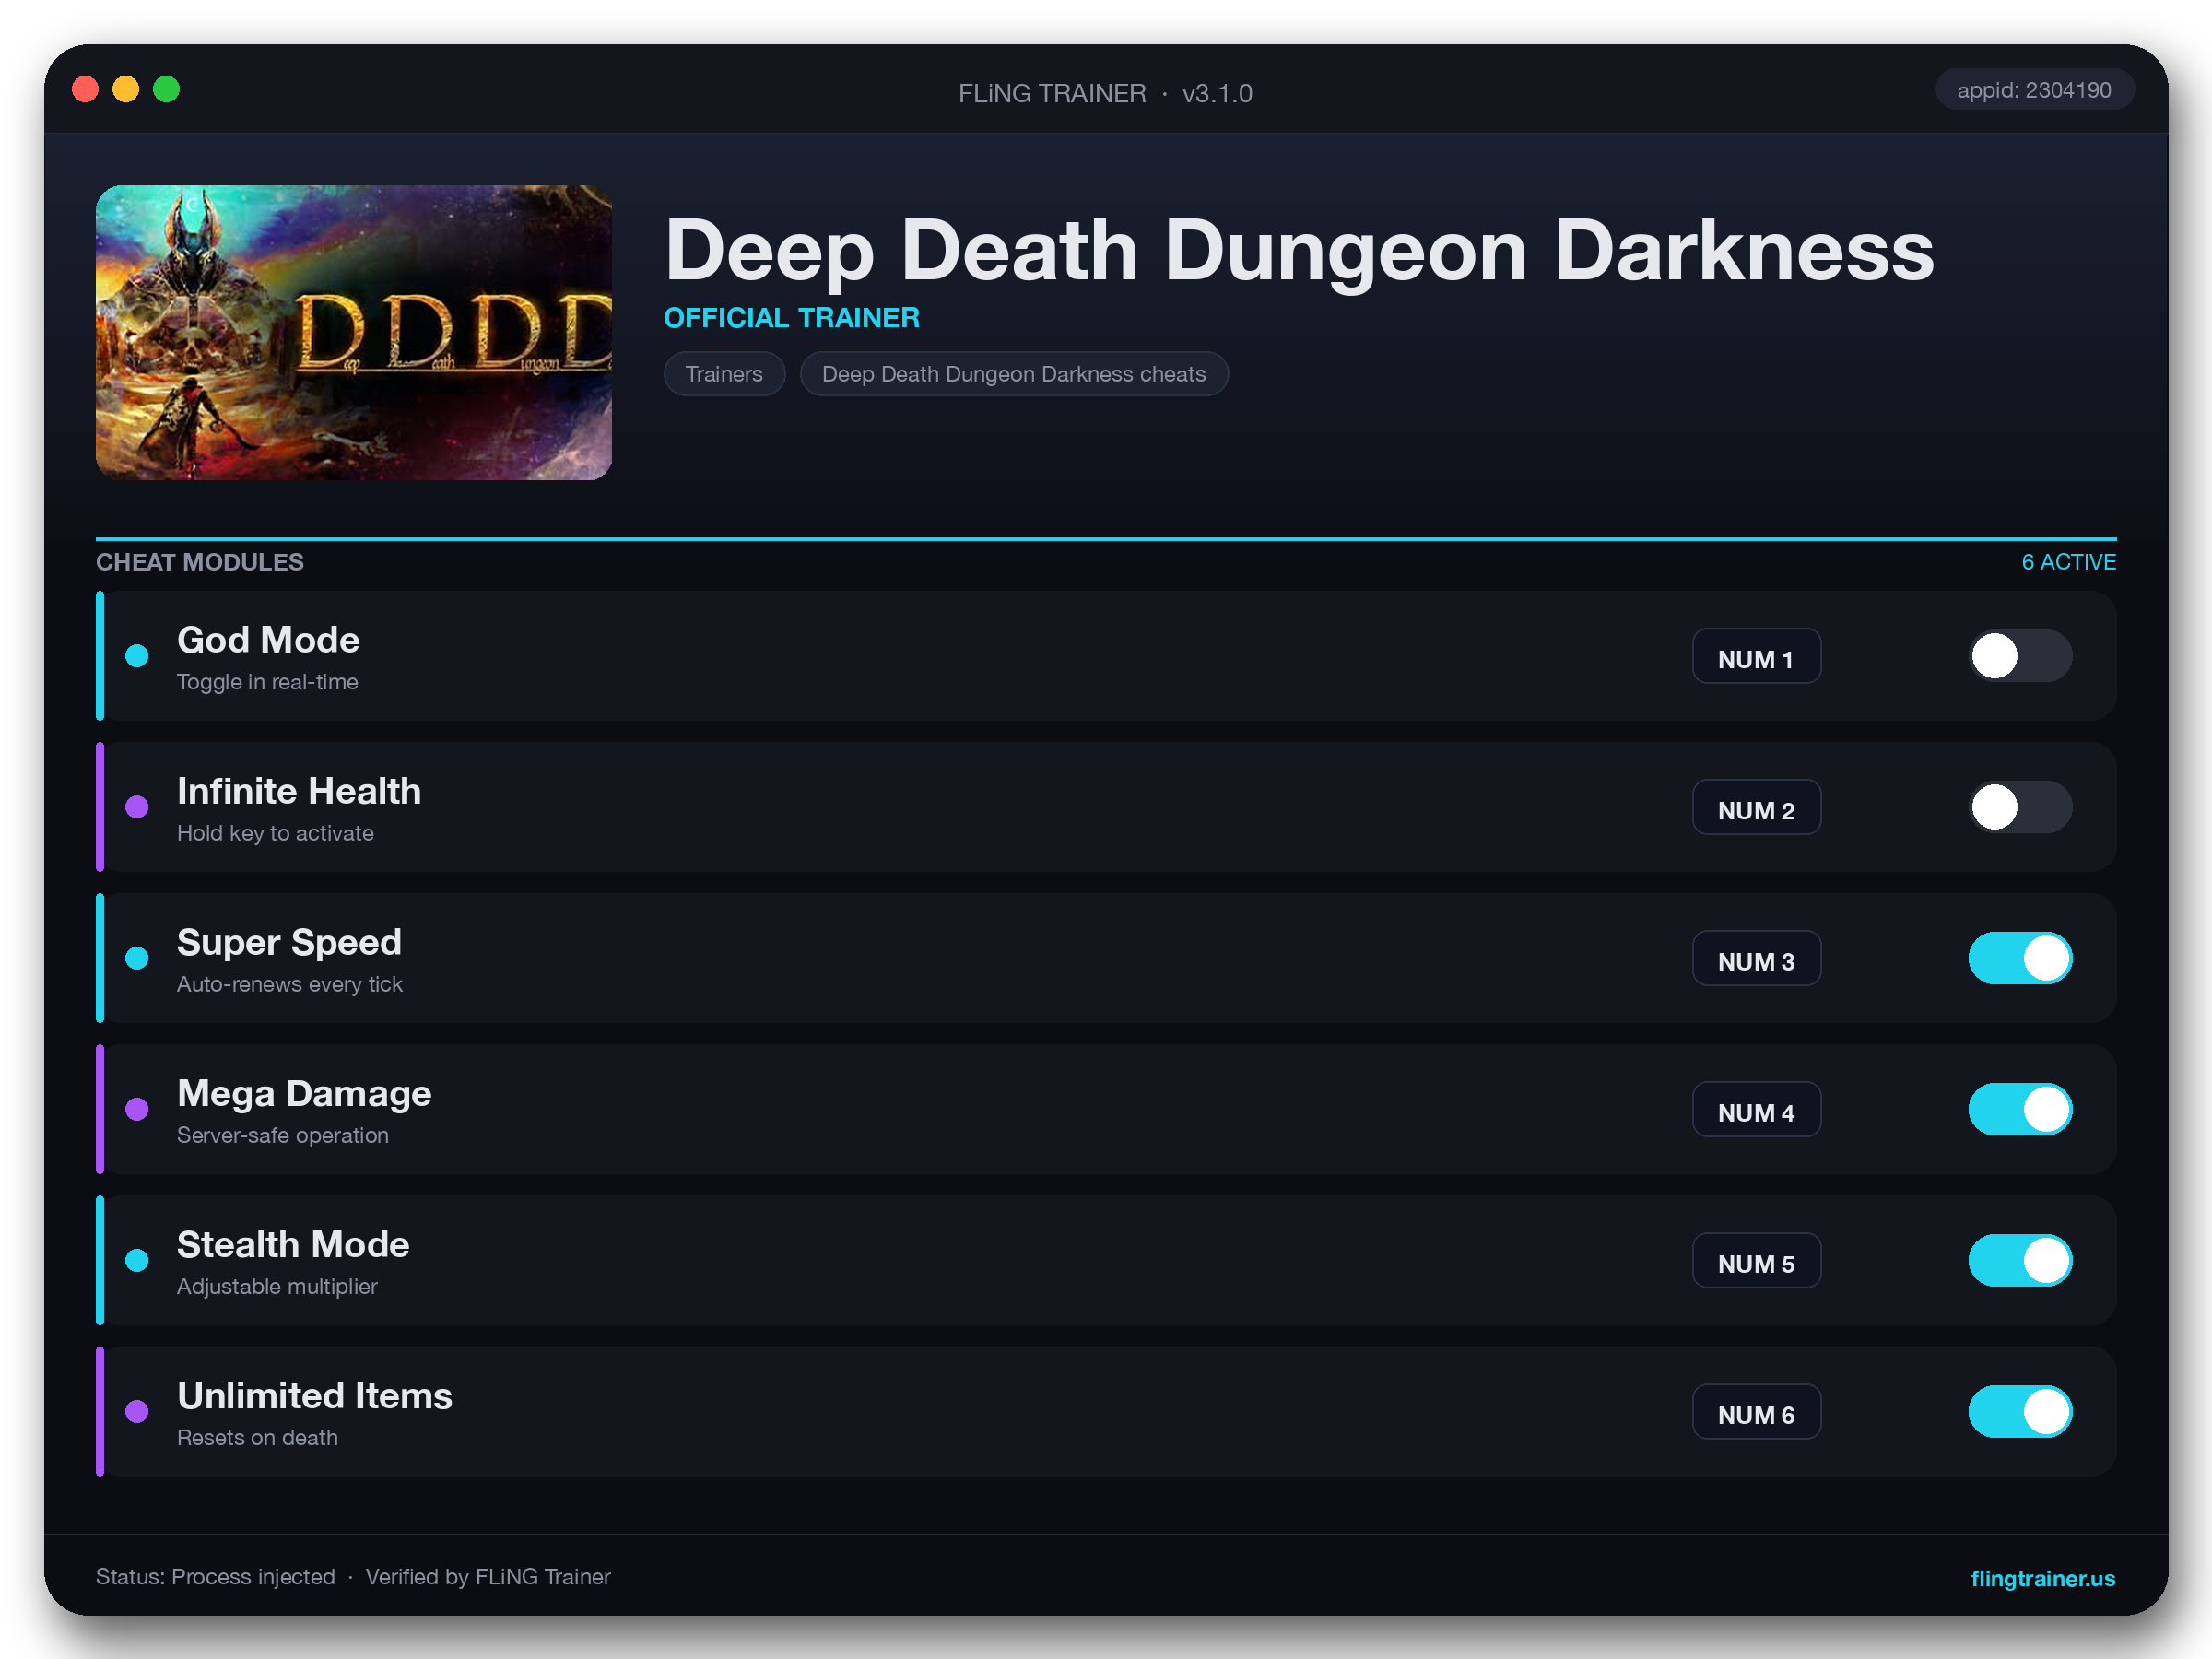This screenshot has width=2212, height=1659.
Task: Click the 6 ACTIVE counter
Action: pos(2068,562)
